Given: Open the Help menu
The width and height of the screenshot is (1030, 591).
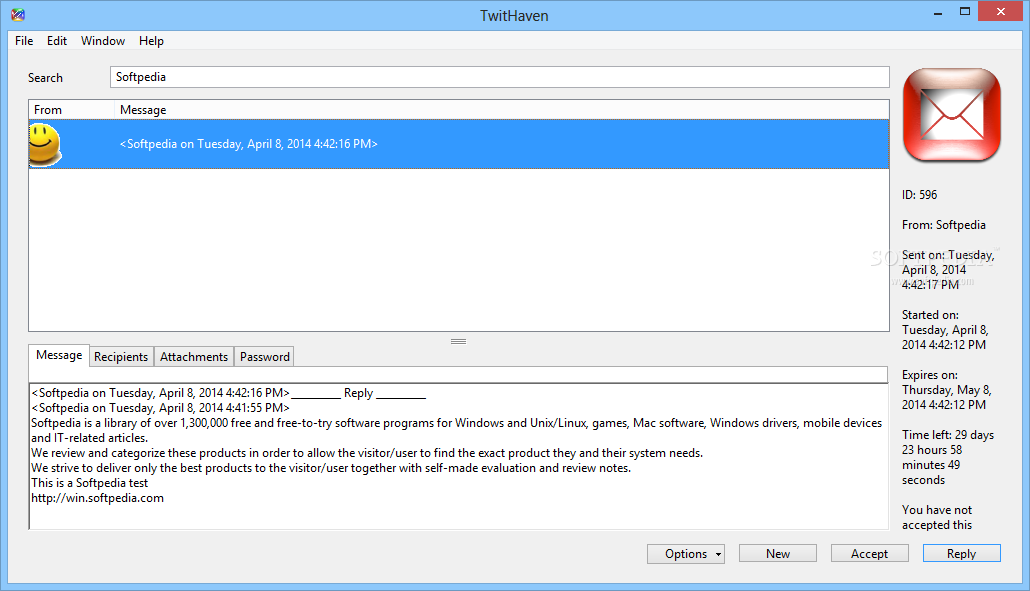Looking at the screenshot, I should click(151, 41).
